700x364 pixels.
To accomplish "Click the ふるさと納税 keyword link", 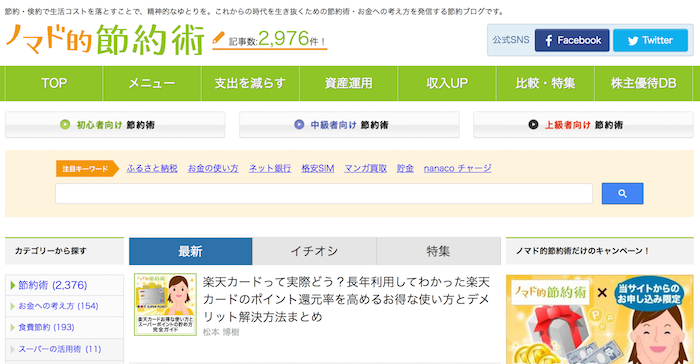I will (152, 168).
